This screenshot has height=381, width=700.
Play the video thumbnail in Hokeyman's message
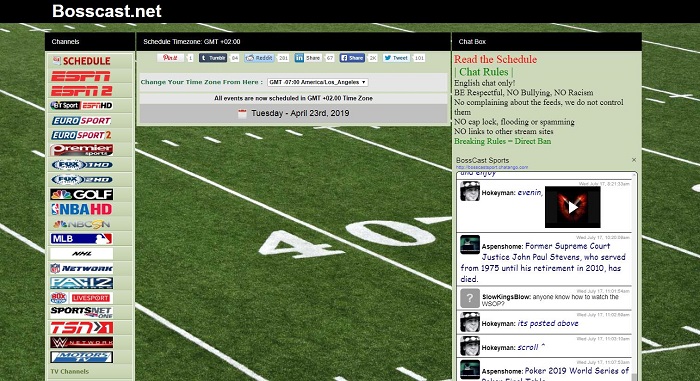tap(573, 207)
